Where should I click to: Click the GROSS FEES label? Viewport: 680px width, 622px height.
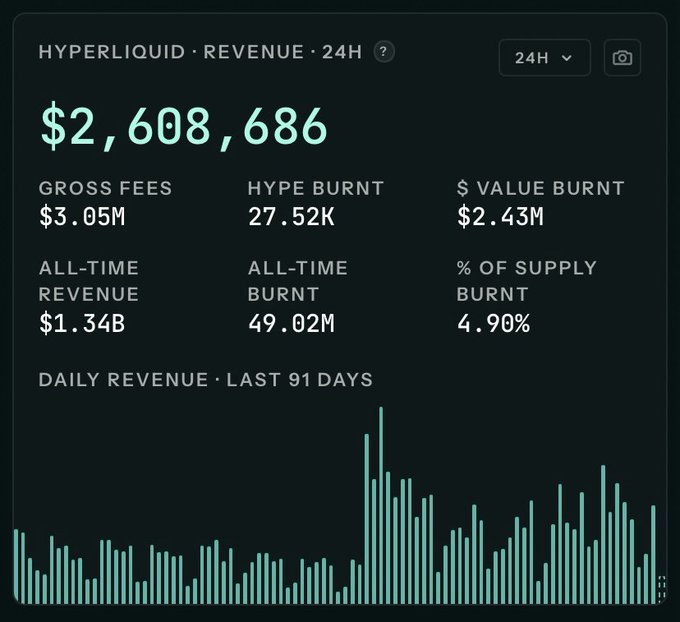105,188
